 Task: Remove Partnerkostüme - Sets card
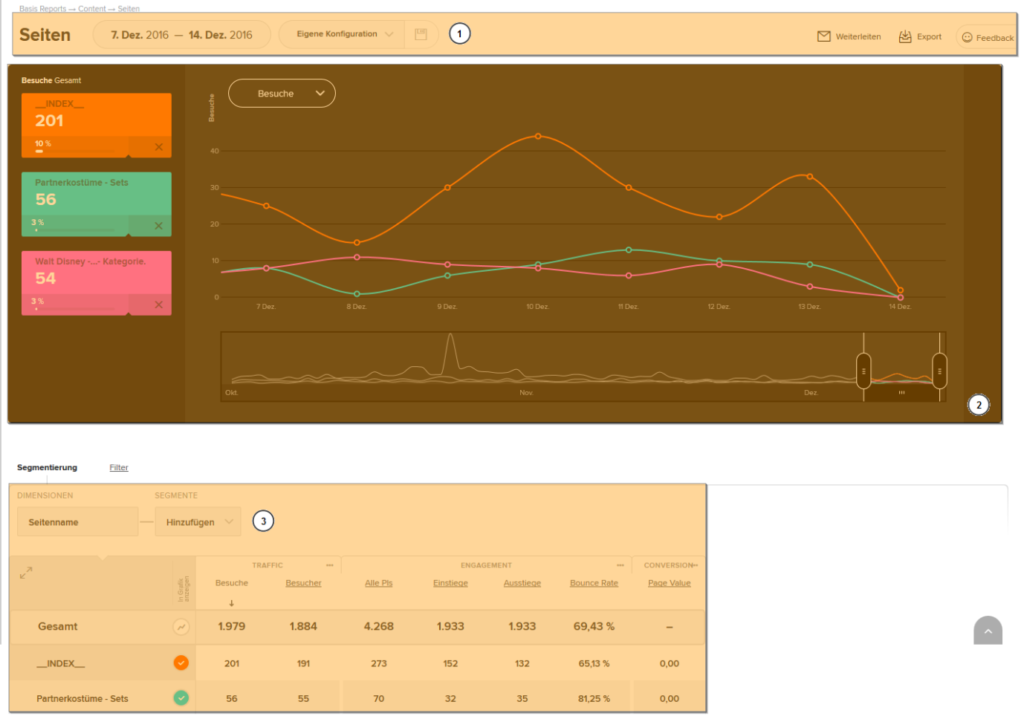(159, 226)
